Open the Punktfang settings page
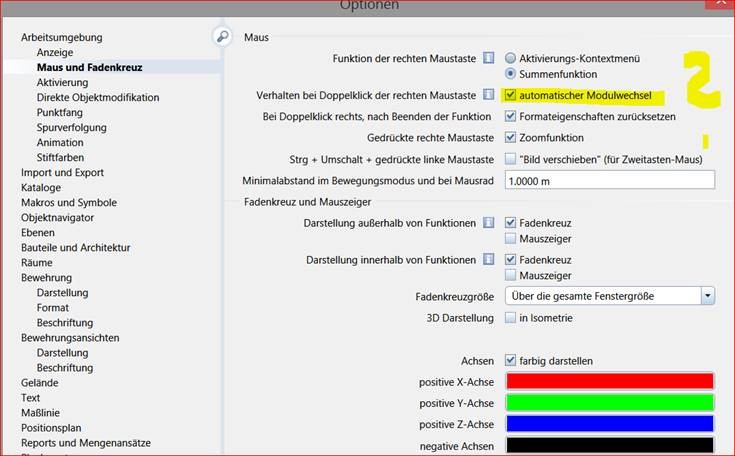This screenshot has height=456, width=735. tap(59, 112)
